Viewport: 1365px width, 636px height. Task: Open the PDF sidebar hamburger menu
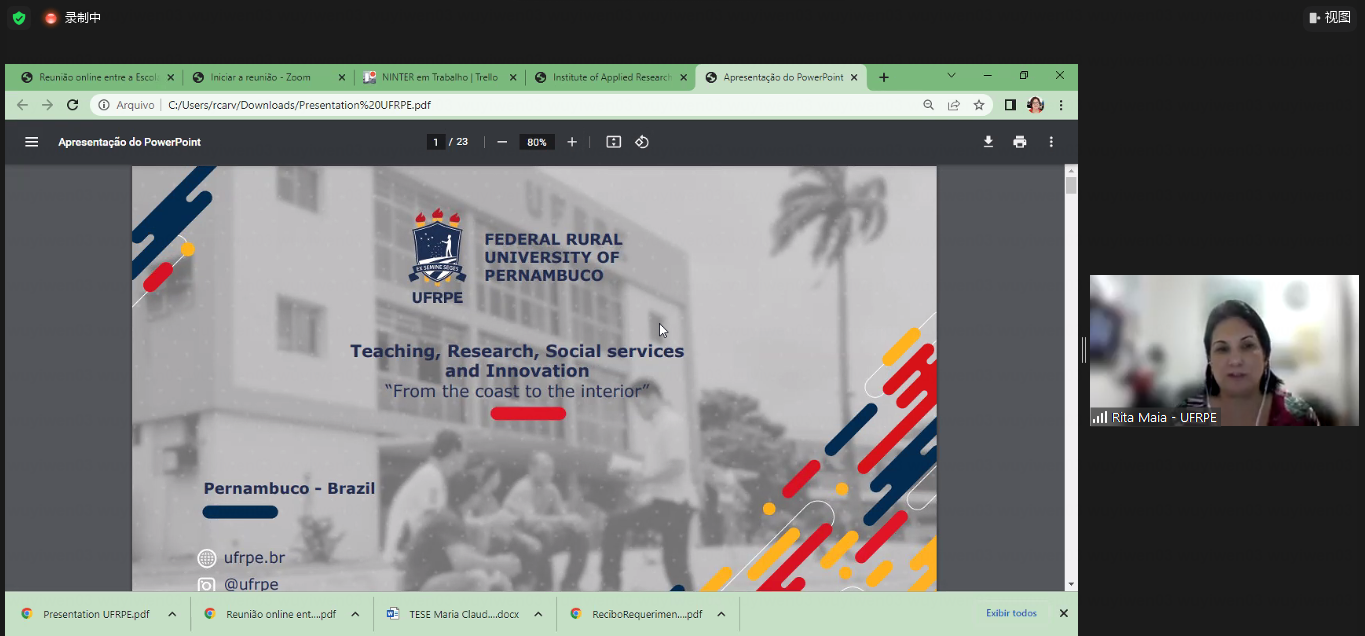[x=31, y=142]
